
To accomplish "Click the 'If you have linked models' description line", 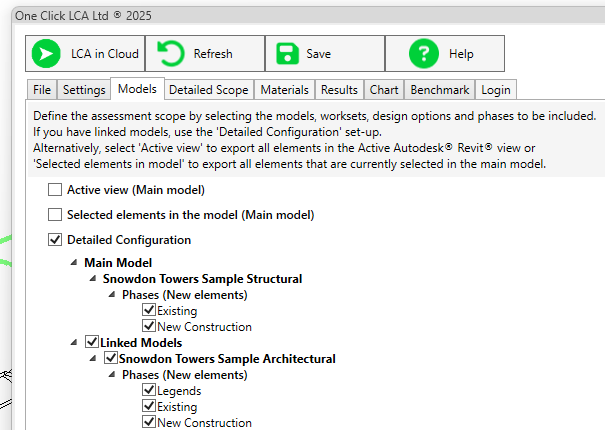I will click(x=207, y=132).
